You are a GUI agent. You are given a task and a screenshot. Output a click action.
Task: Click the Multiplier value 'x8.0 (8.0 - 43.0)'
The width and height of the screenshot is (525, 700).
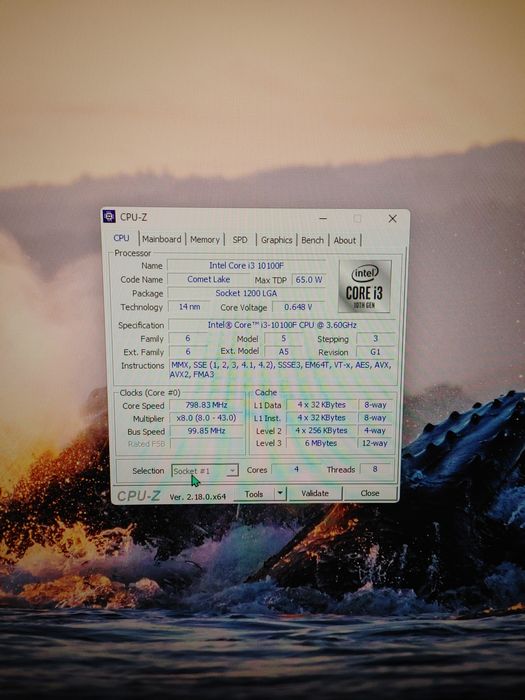(x=206, y=418)
